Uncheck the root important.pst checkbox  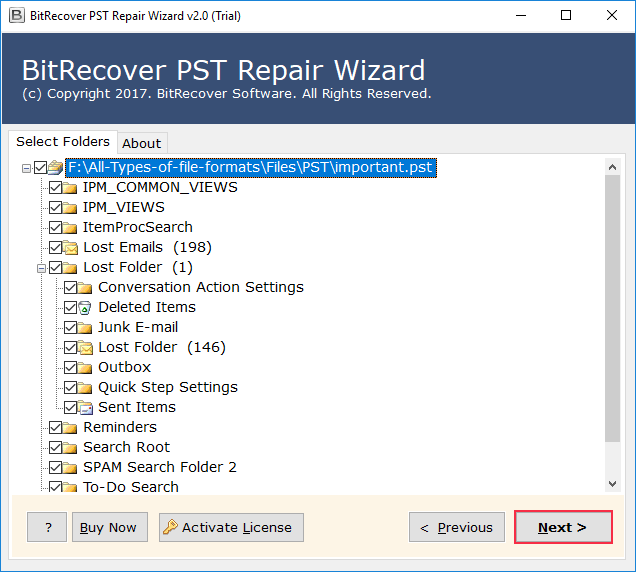[41, 168]
